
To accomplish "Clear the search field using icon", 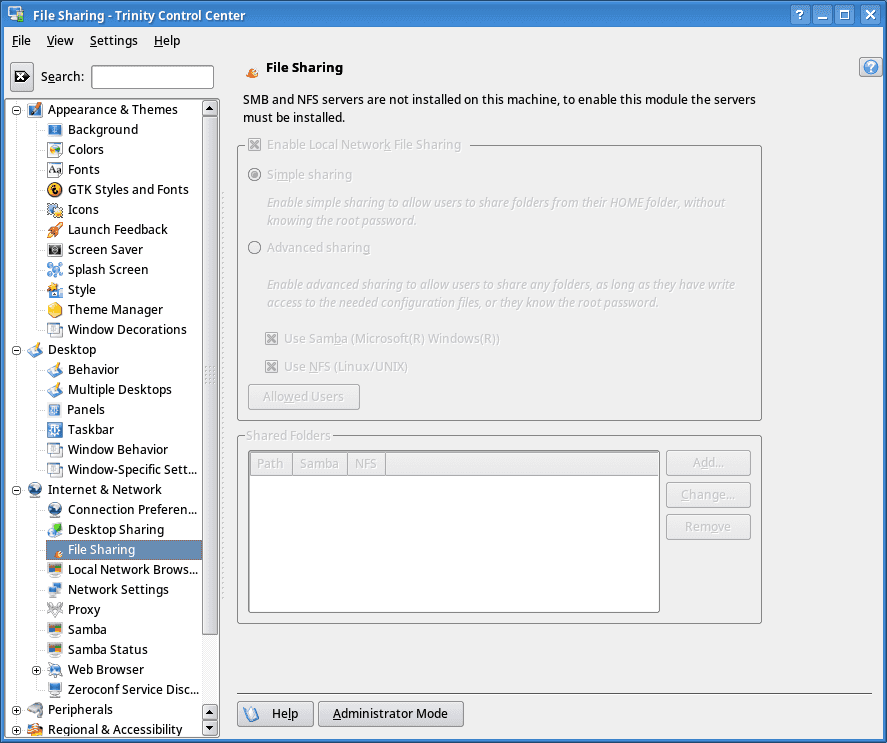I will (22, 77).
